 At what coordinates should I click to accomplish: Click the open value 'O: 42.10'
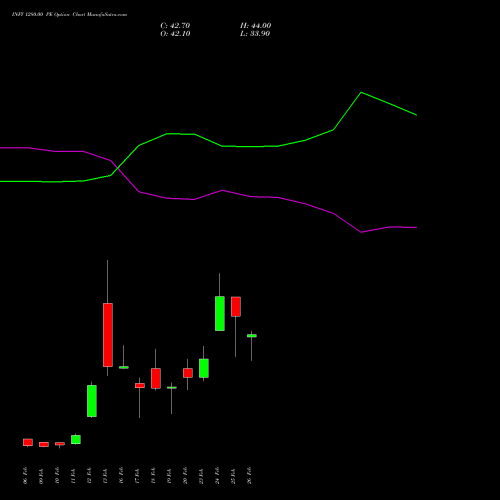point(175,34)
